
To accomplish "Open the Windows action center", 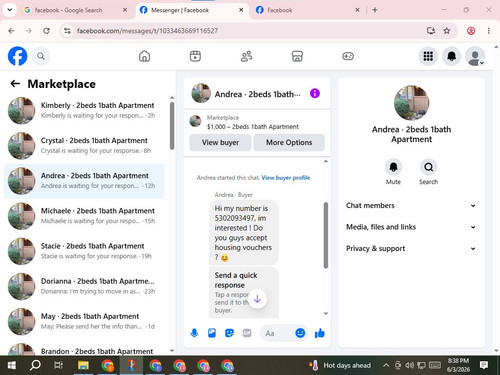I will click(x=484, y=365).
